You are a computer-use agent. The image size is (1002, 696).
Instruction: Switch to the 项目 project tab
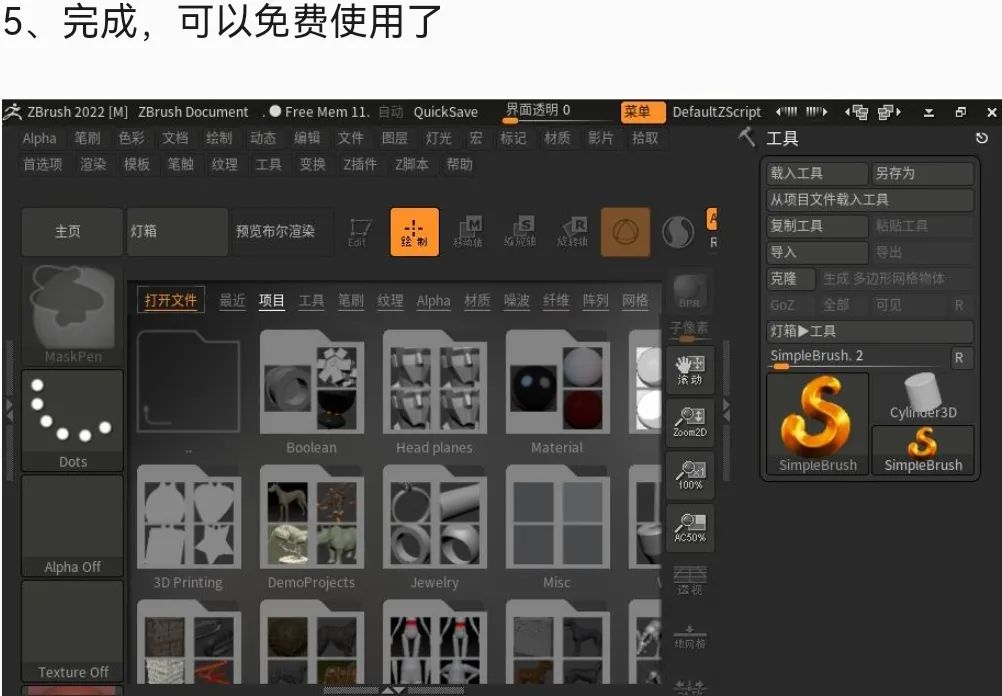(x=272, y=300)
